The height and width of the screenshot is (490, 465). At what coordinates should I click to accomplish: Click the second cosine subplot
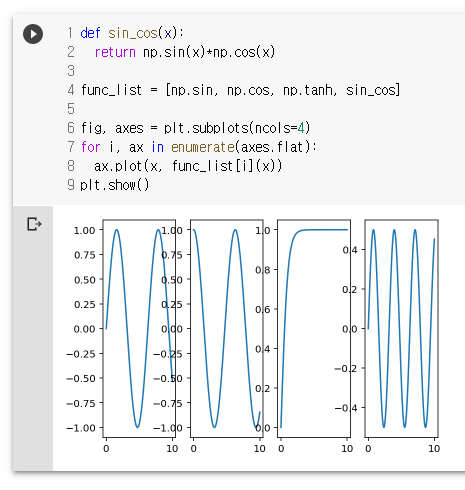click(227, 328)
